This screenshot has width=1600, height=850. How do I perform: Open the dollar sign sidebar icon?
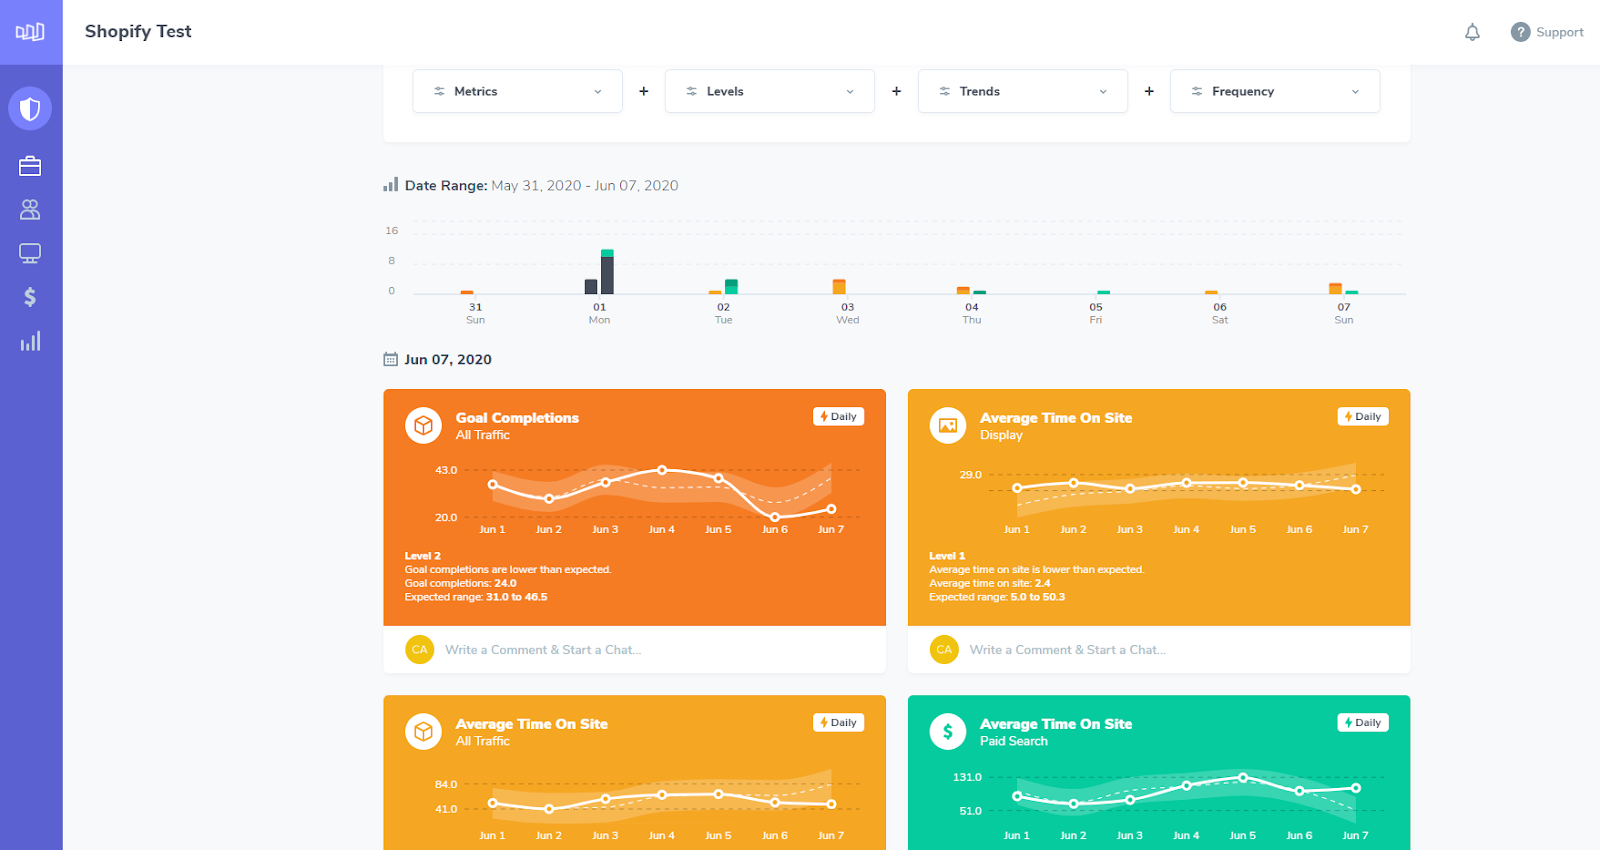click(x=30, y=297)
